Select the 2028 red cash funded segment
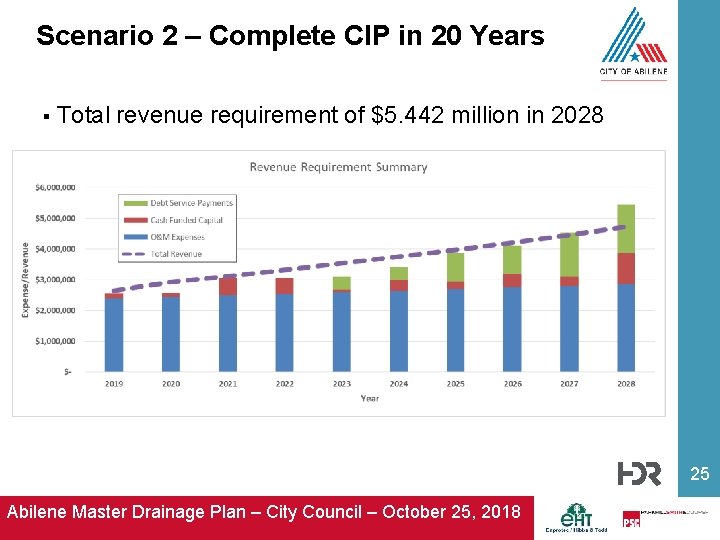720x540 pixels. 626,269
